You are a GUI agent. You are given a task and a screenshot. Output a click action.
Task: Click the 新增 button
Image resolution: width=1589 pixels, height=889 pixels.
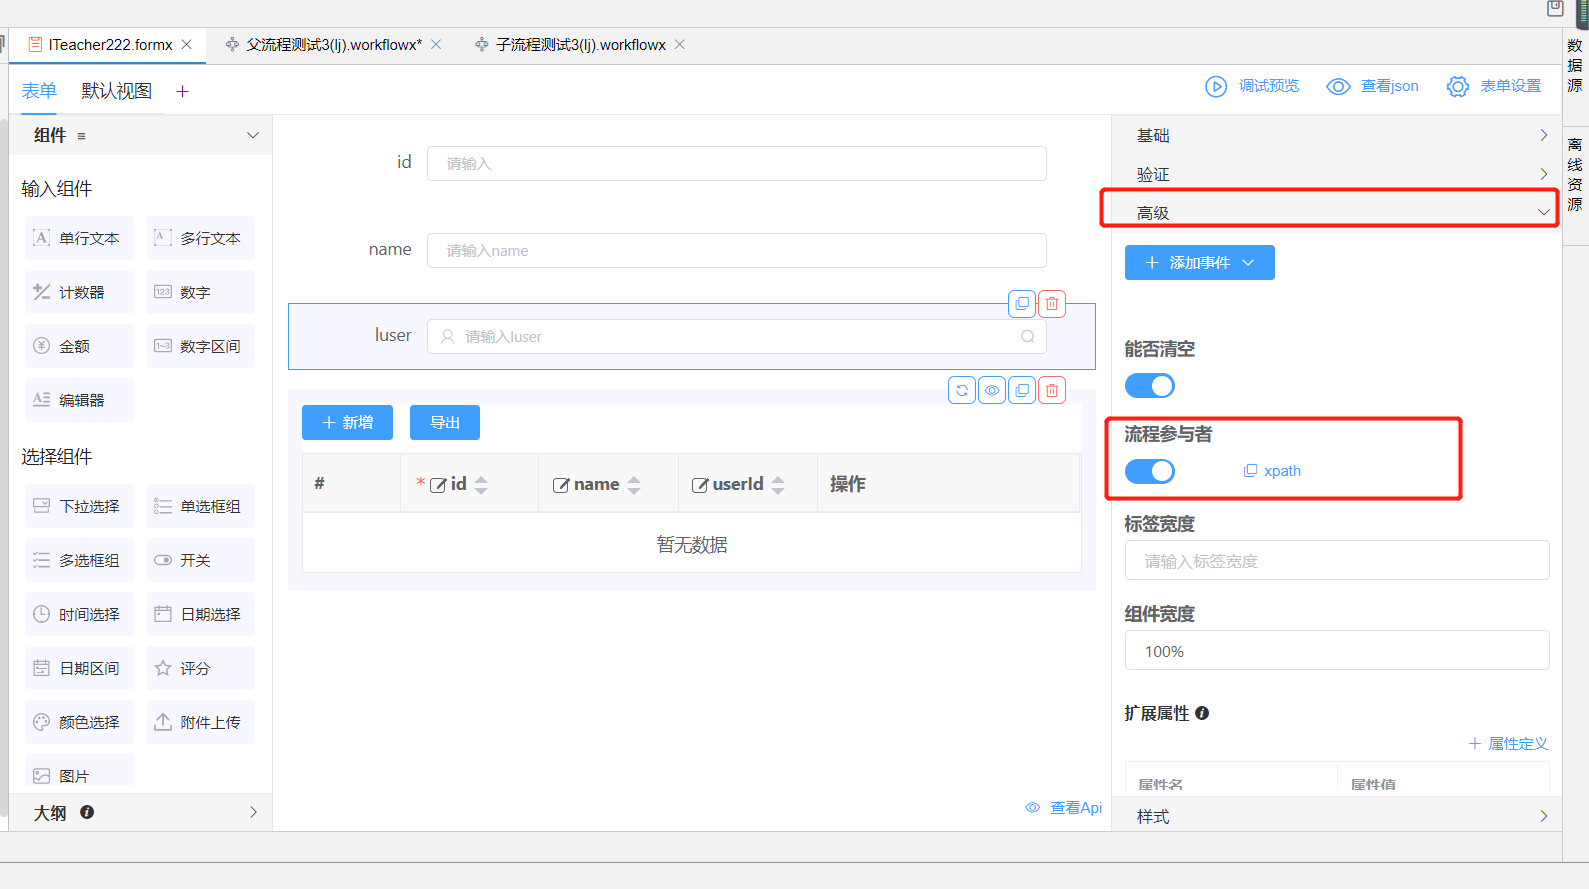click(x=347, y=423)
